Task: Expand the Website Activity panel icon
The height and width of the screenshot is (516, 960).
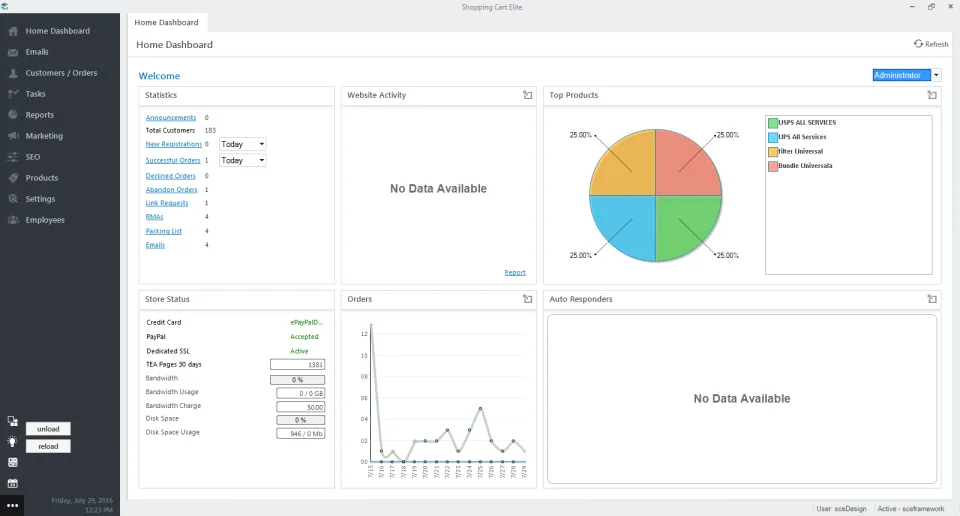Action: click(x=528, y=95)
